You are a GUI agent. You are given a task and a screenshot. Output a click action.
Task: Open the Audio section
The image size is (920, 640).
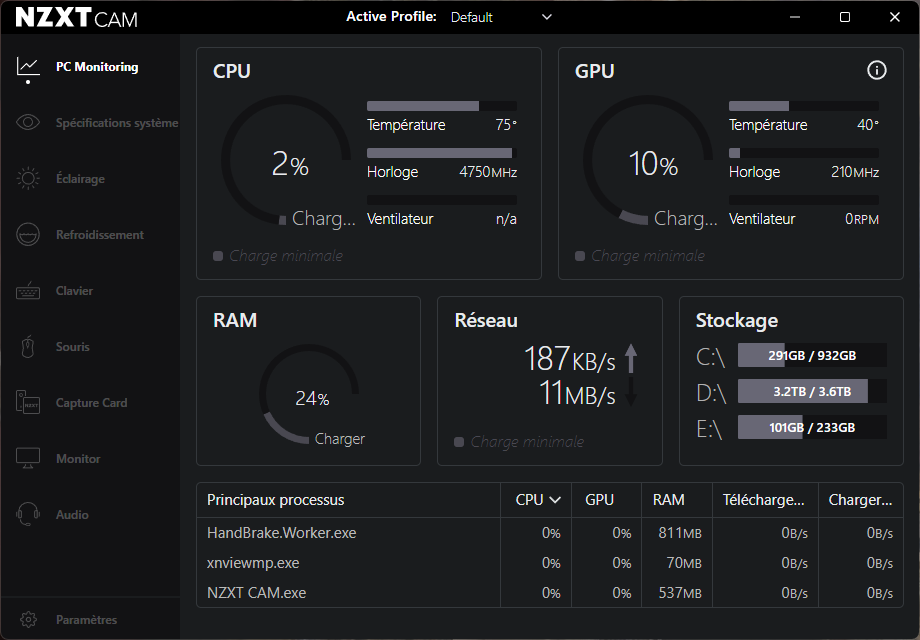pyautogui.click(x=72, y=515)
